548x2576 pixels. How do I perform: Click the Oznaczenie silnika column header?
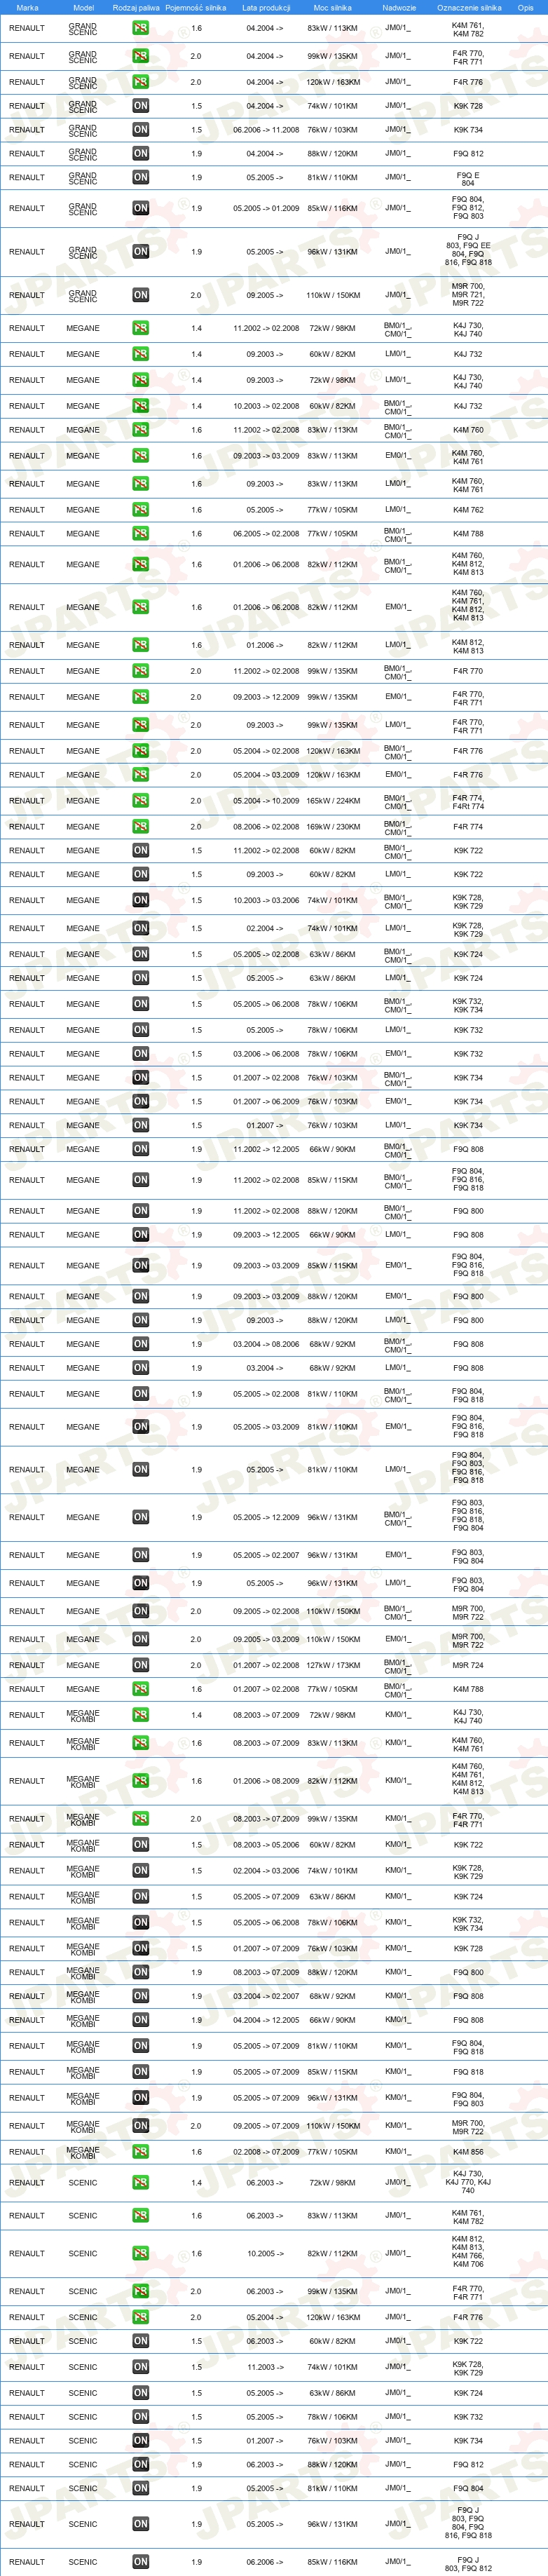pos(469,7)
